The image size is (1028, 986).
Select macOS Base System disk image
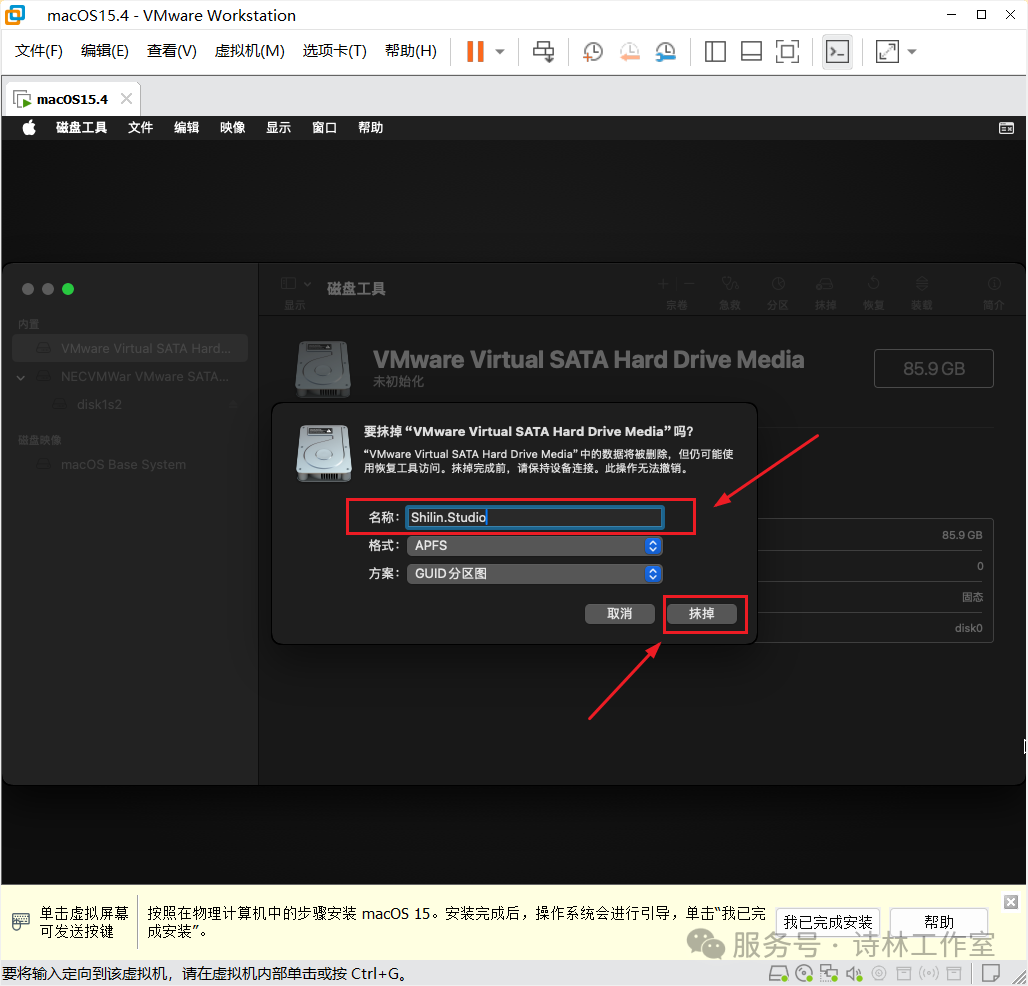click(123, 465)
